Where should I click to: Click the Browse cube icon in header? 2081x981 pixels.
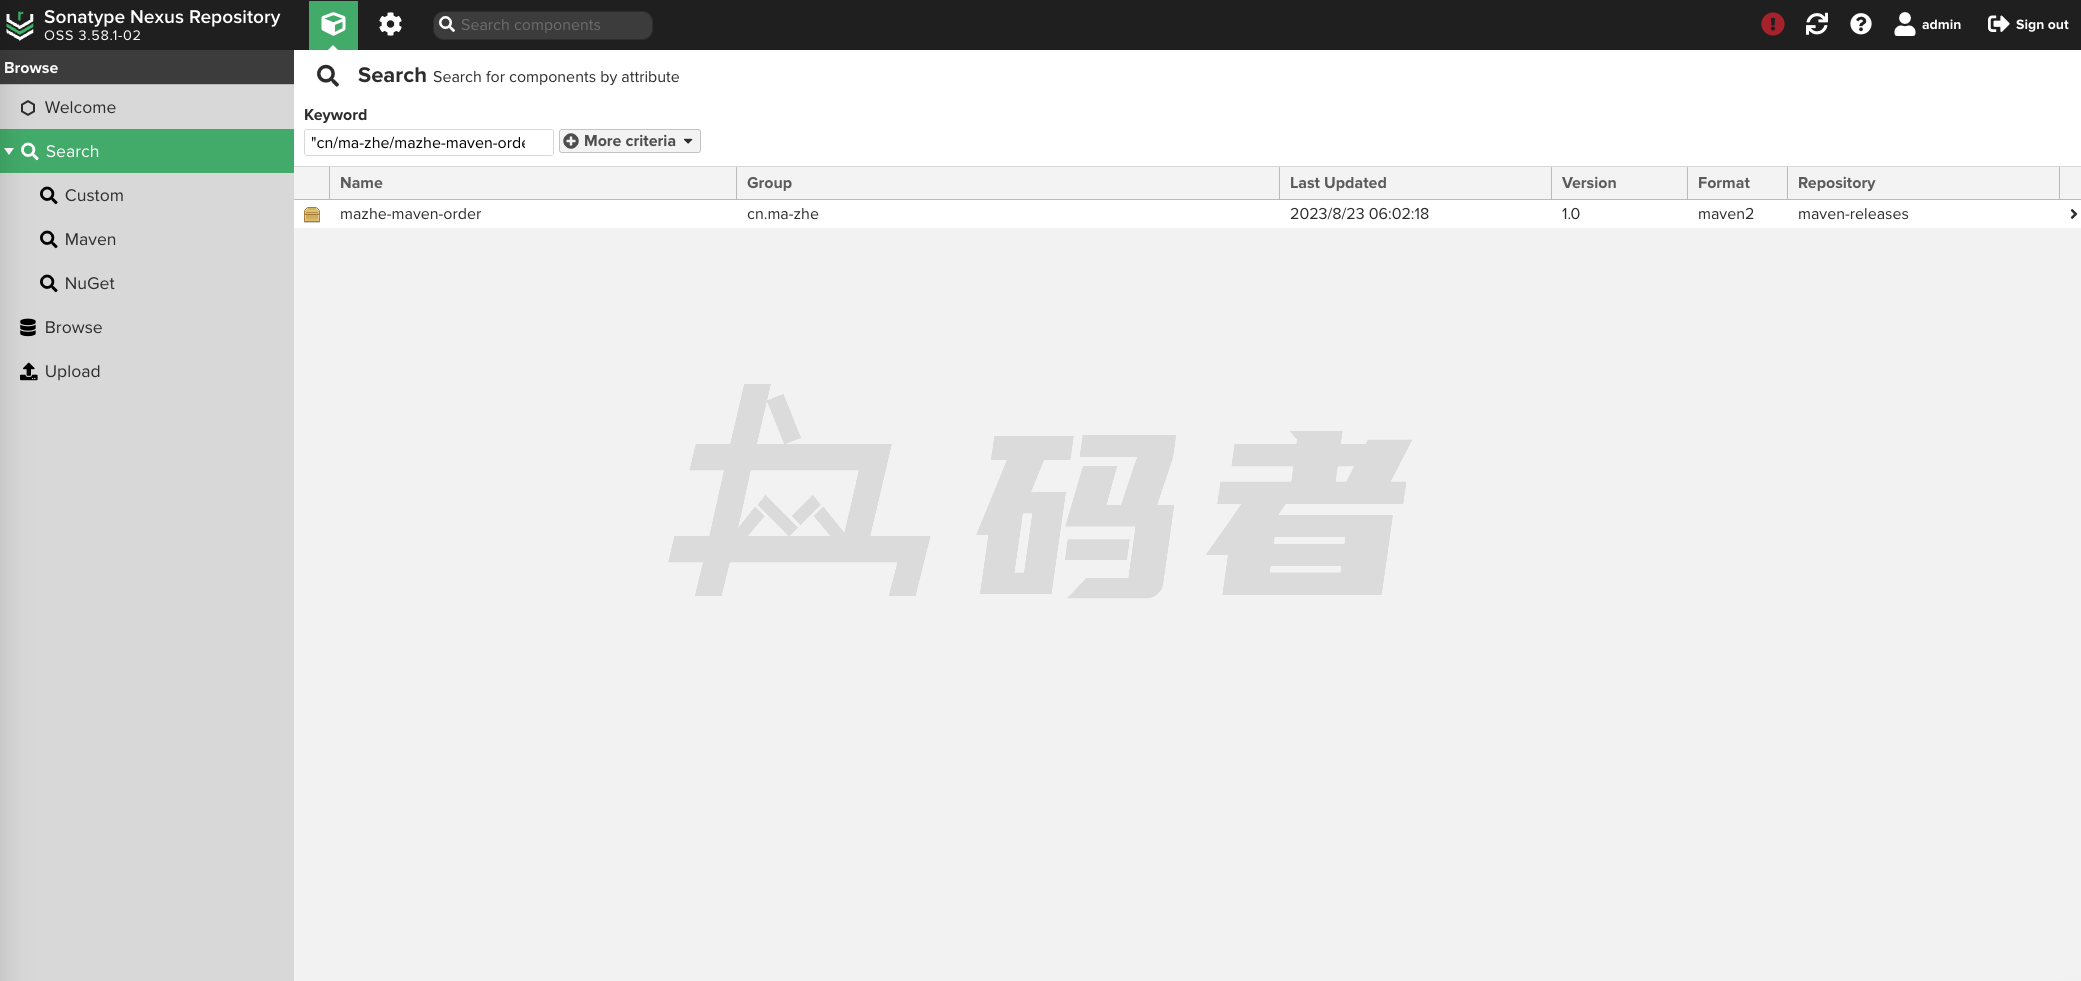[x=333, y=24]
